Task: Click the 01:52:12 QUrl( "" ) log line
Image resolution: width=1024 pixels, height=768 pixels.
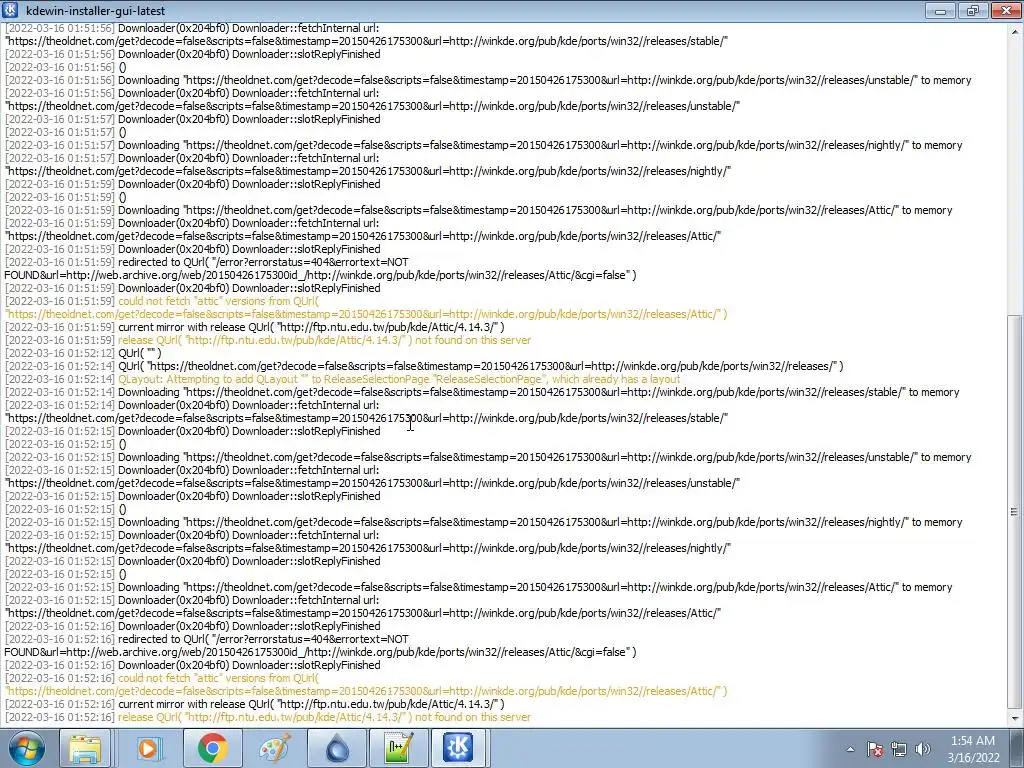Action: [x=83, y=353]
